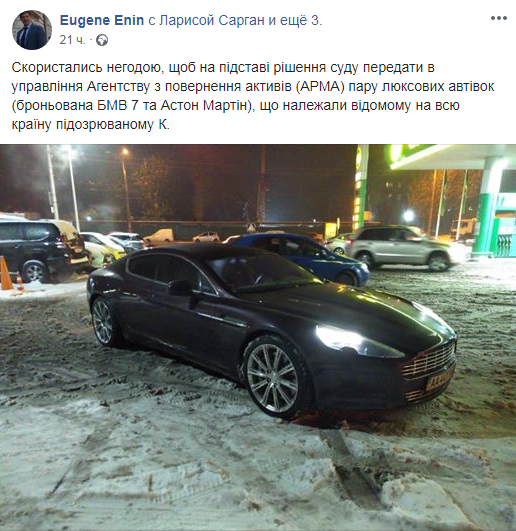
Task: Open tagged profile Ларисой Сарган
Action: (212, 20)
